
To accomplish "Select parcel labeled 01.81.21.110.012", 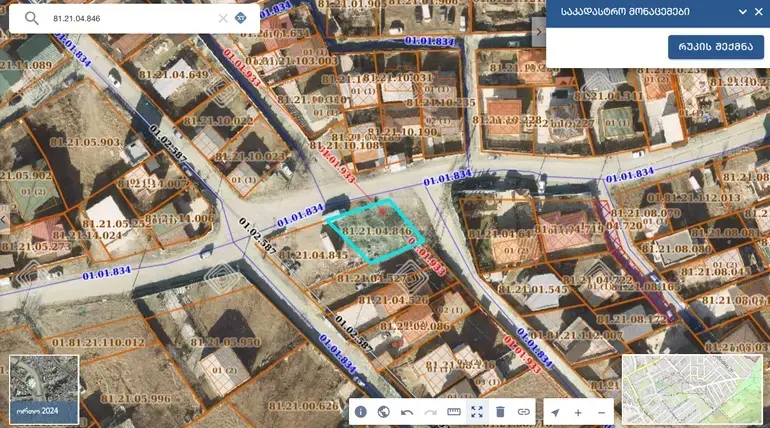I will point(98,343).
